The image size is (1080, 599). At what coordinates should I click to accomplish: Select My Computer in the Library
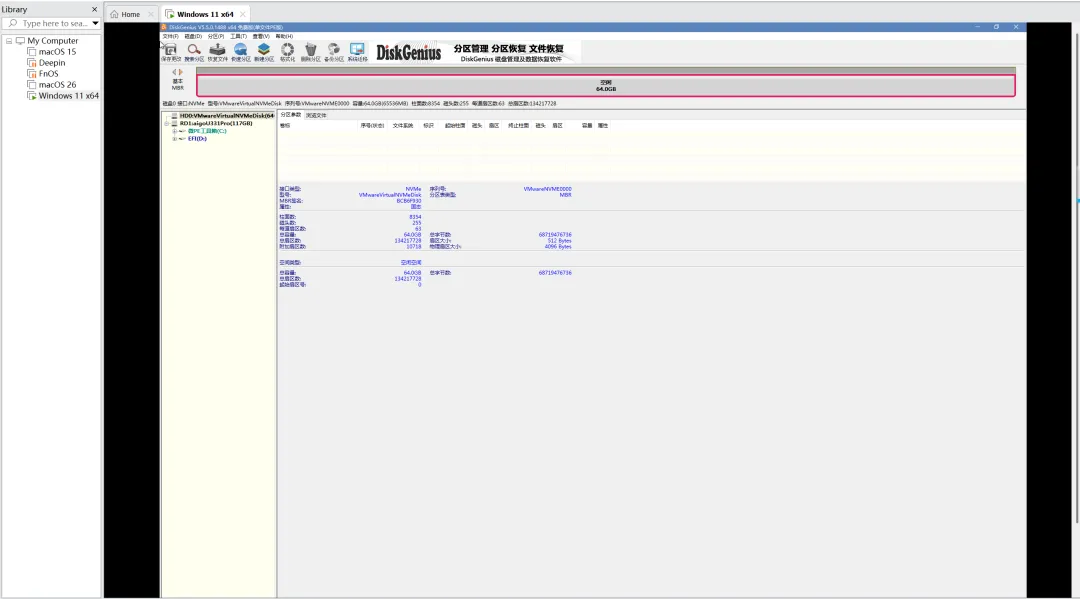[x=52, y=41]
